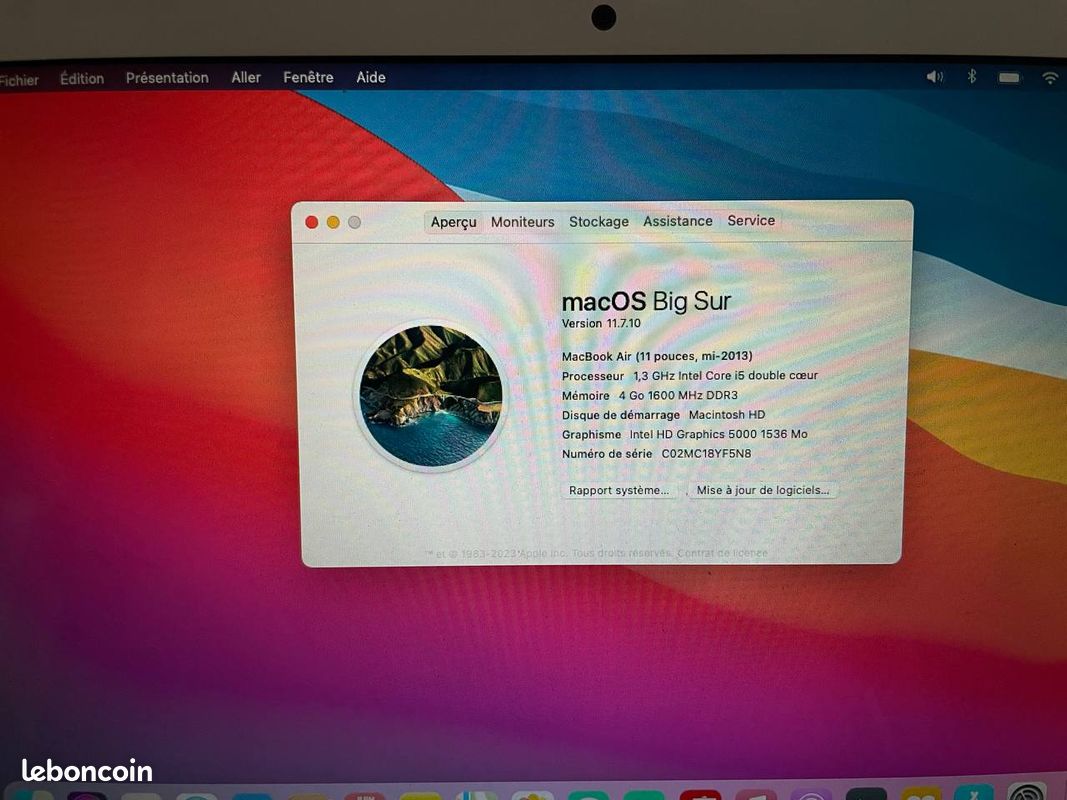Switch to the Service tab
This screenshot has width=1067, height=800.
[x=751, y=220]
